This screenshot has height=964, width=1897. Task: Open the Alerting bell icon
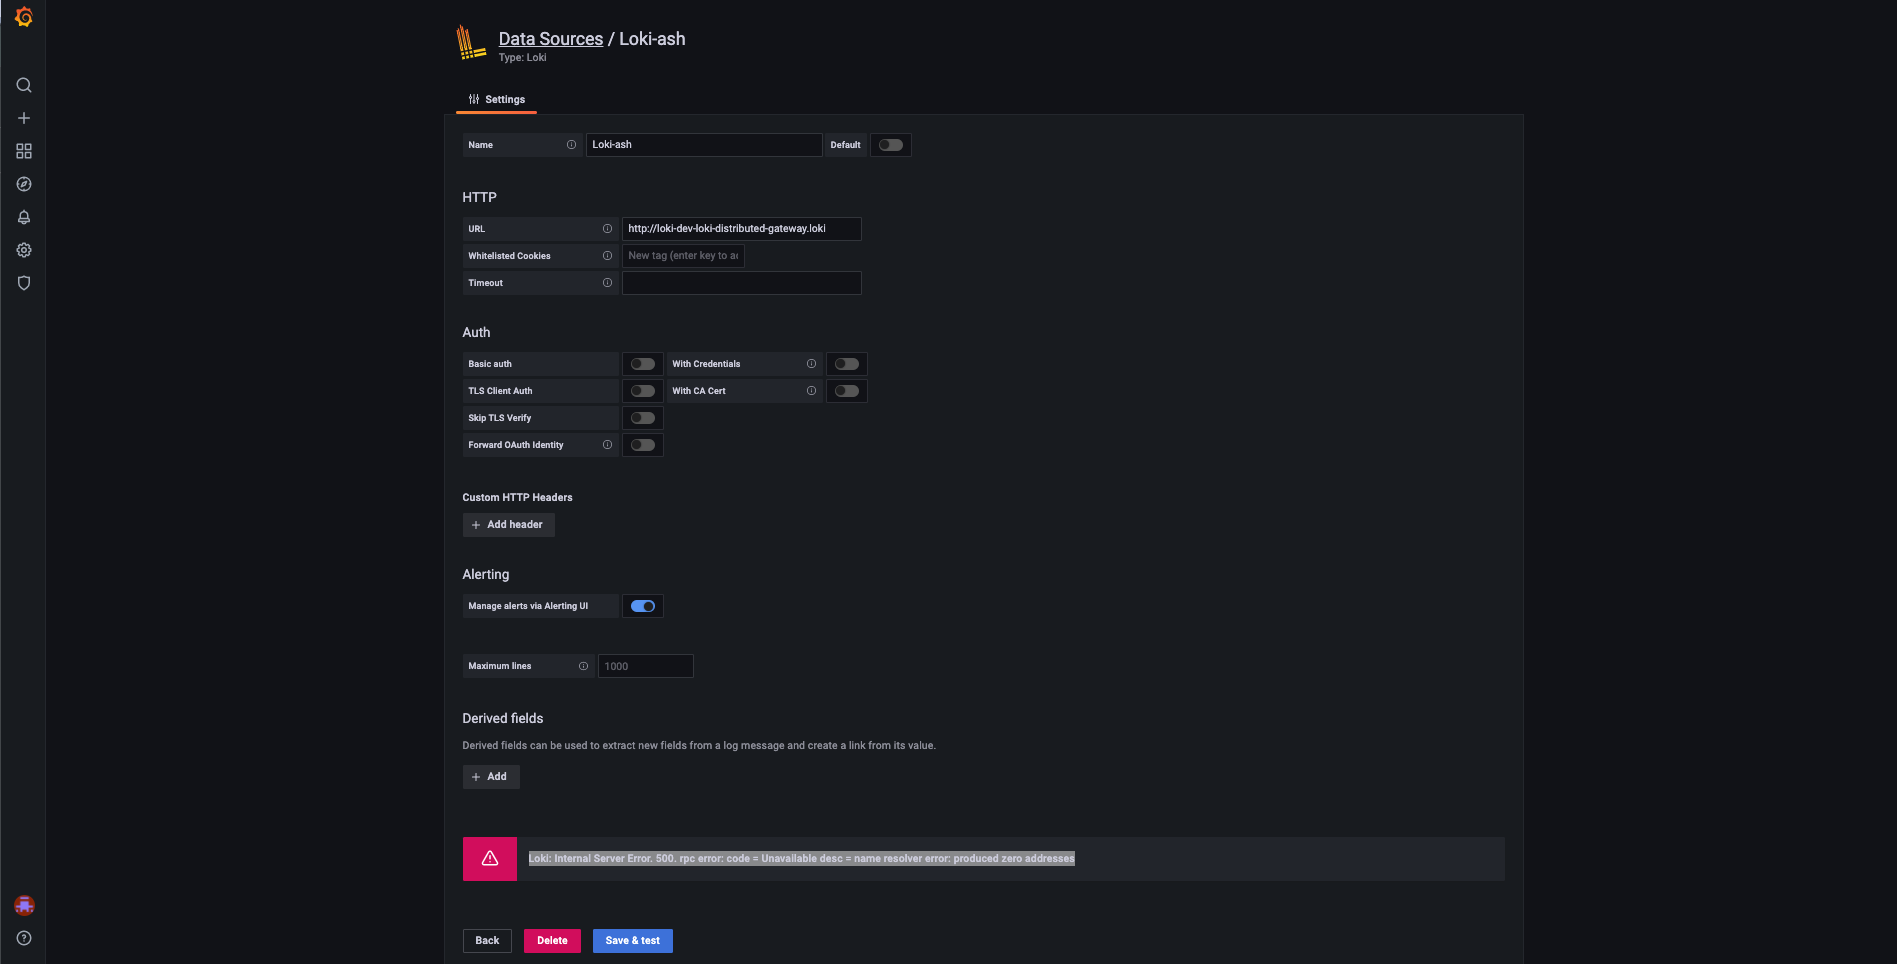click(24, 217)
